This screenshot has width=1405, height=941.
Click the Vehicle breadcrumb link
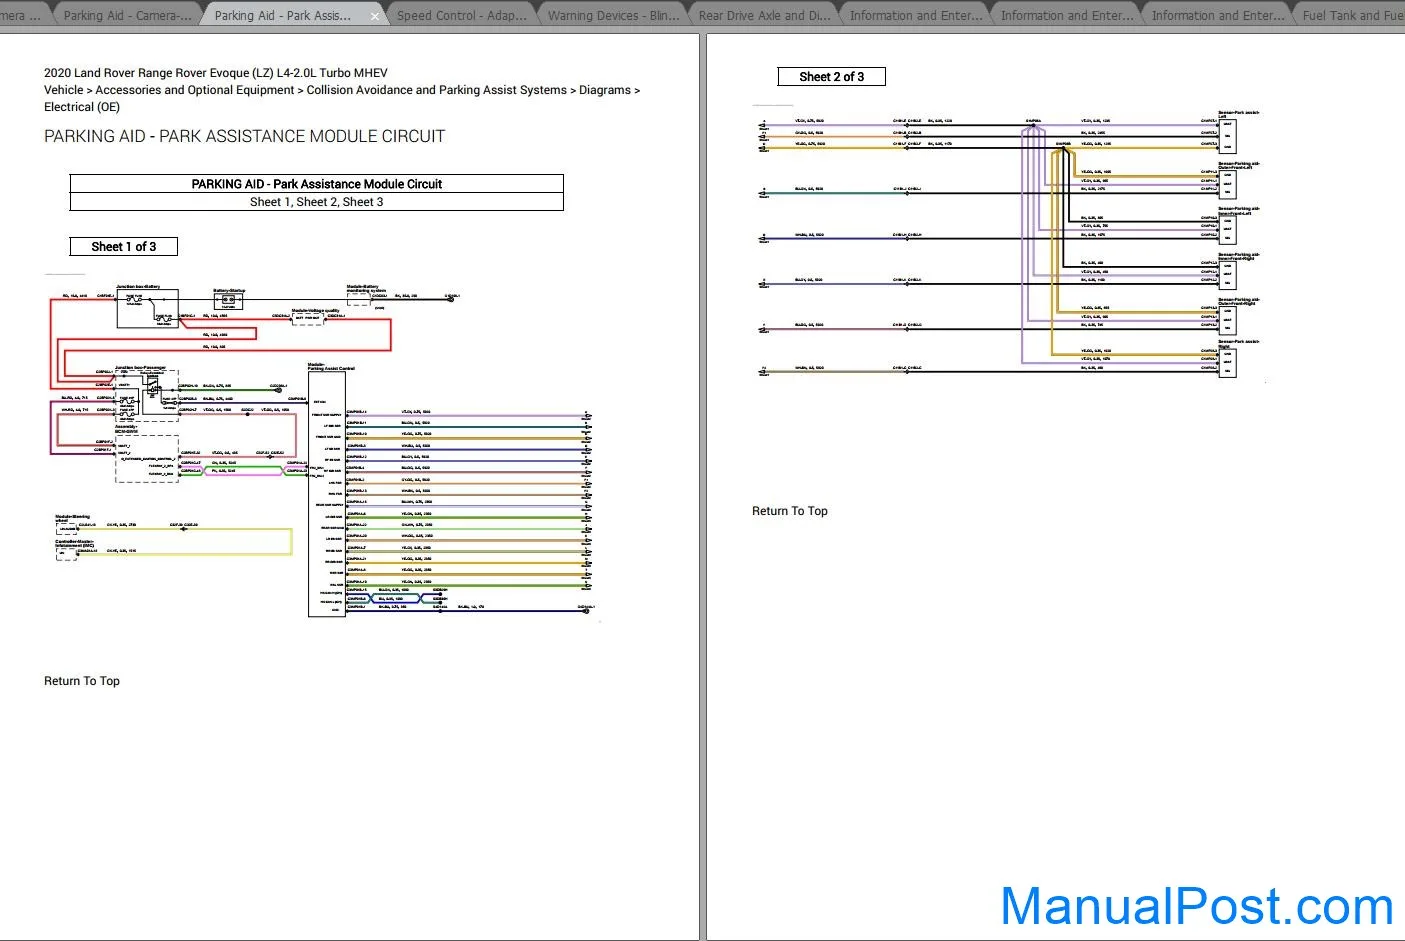[x=64, y=90]
